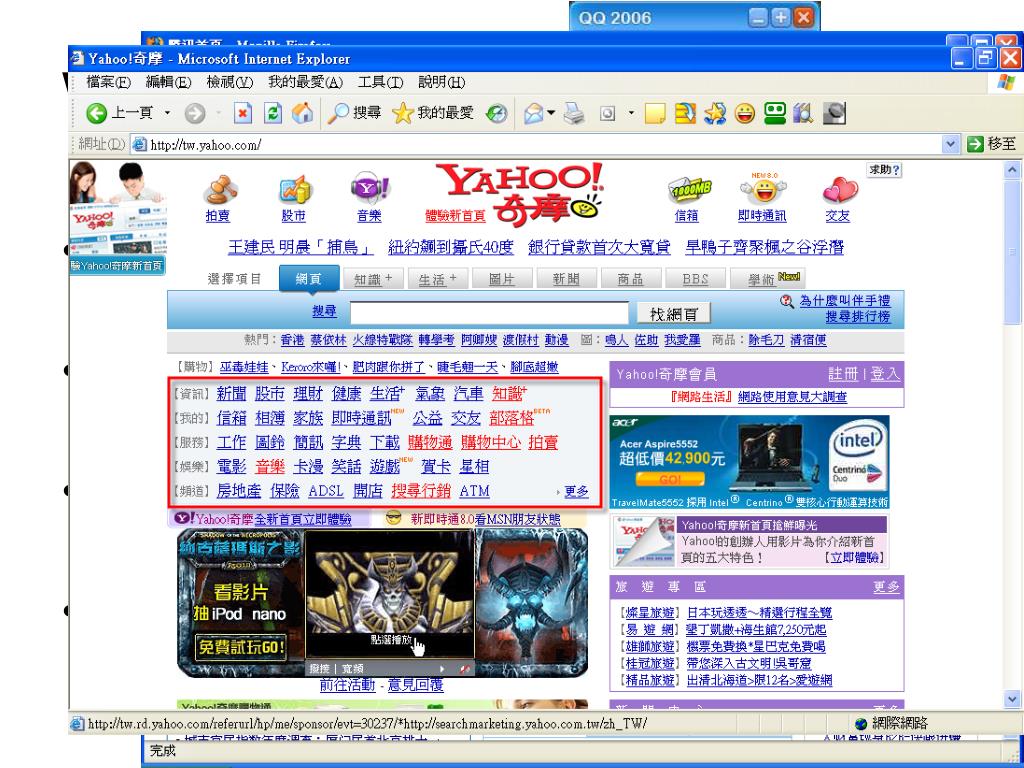
Task: Click the 王建民 明晨「捕鳥」 headline
Action: (300, 247)
